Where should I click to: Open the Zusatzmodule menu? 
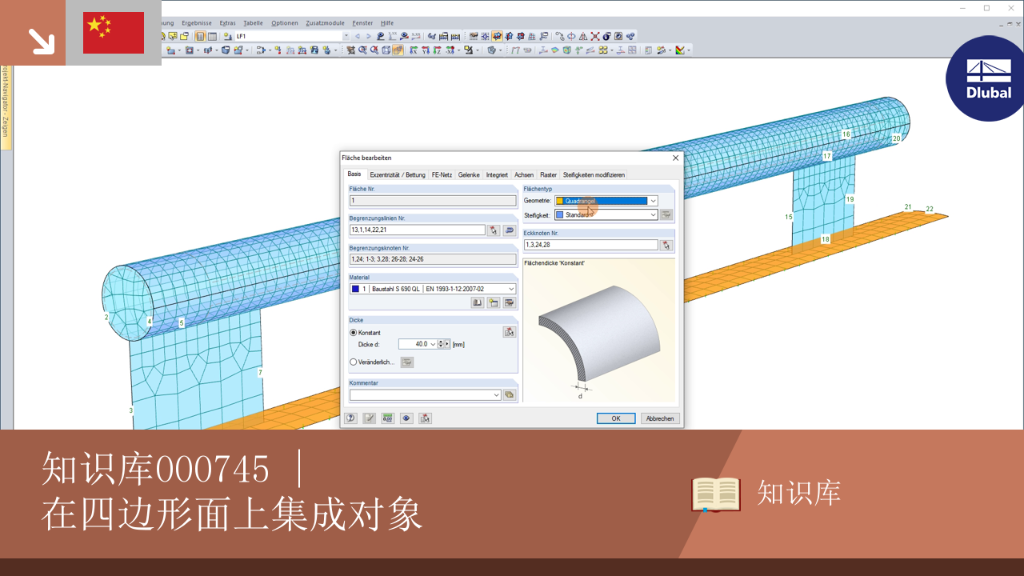click(x=325, y=23)
